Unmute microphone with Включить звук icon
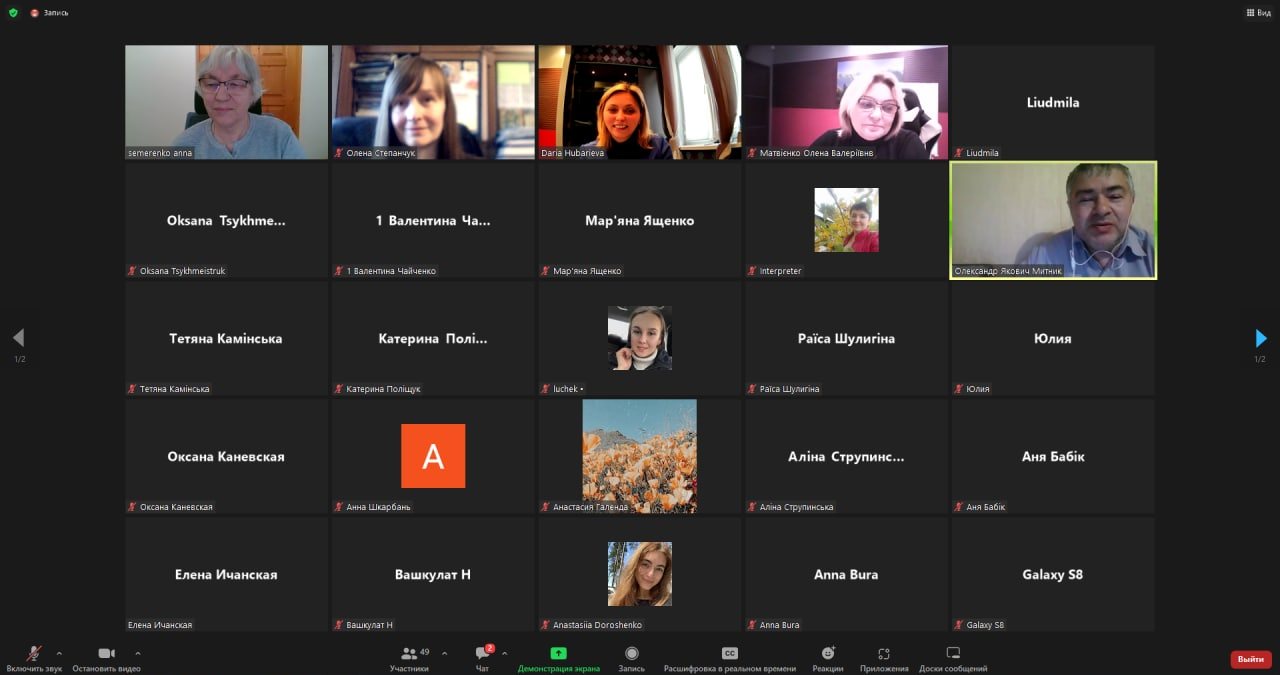 coord(33,654)
